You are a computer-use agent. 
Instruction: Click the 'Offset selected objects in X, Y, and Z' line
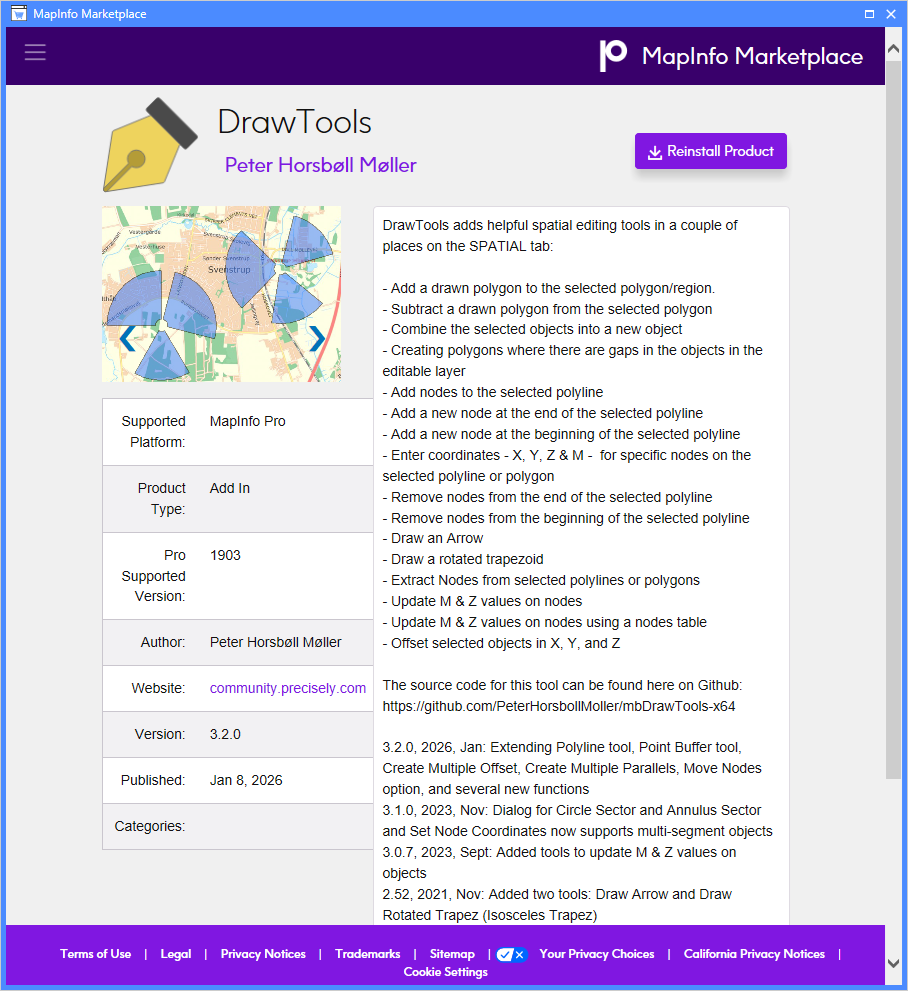501,643
